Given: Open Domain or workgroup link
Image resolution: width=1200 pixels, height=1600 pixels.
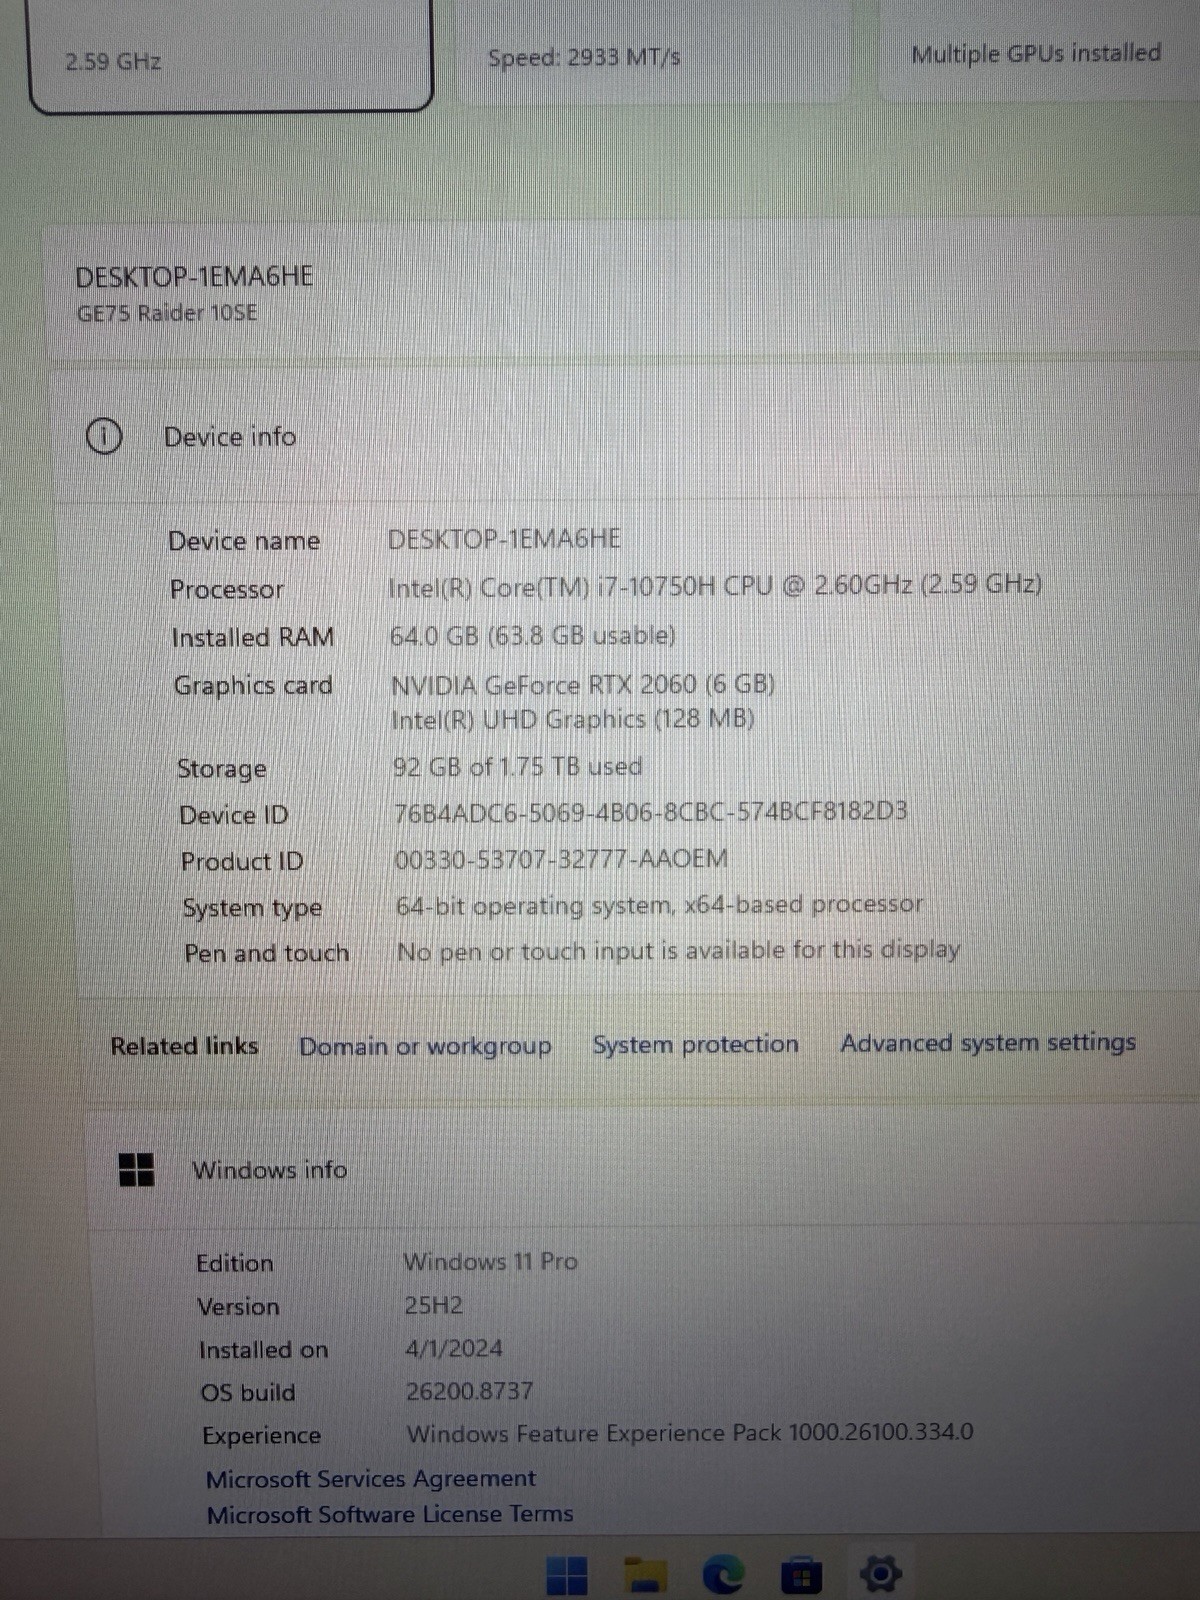Looking at the screenshot, I should (x=425, y=1046).
